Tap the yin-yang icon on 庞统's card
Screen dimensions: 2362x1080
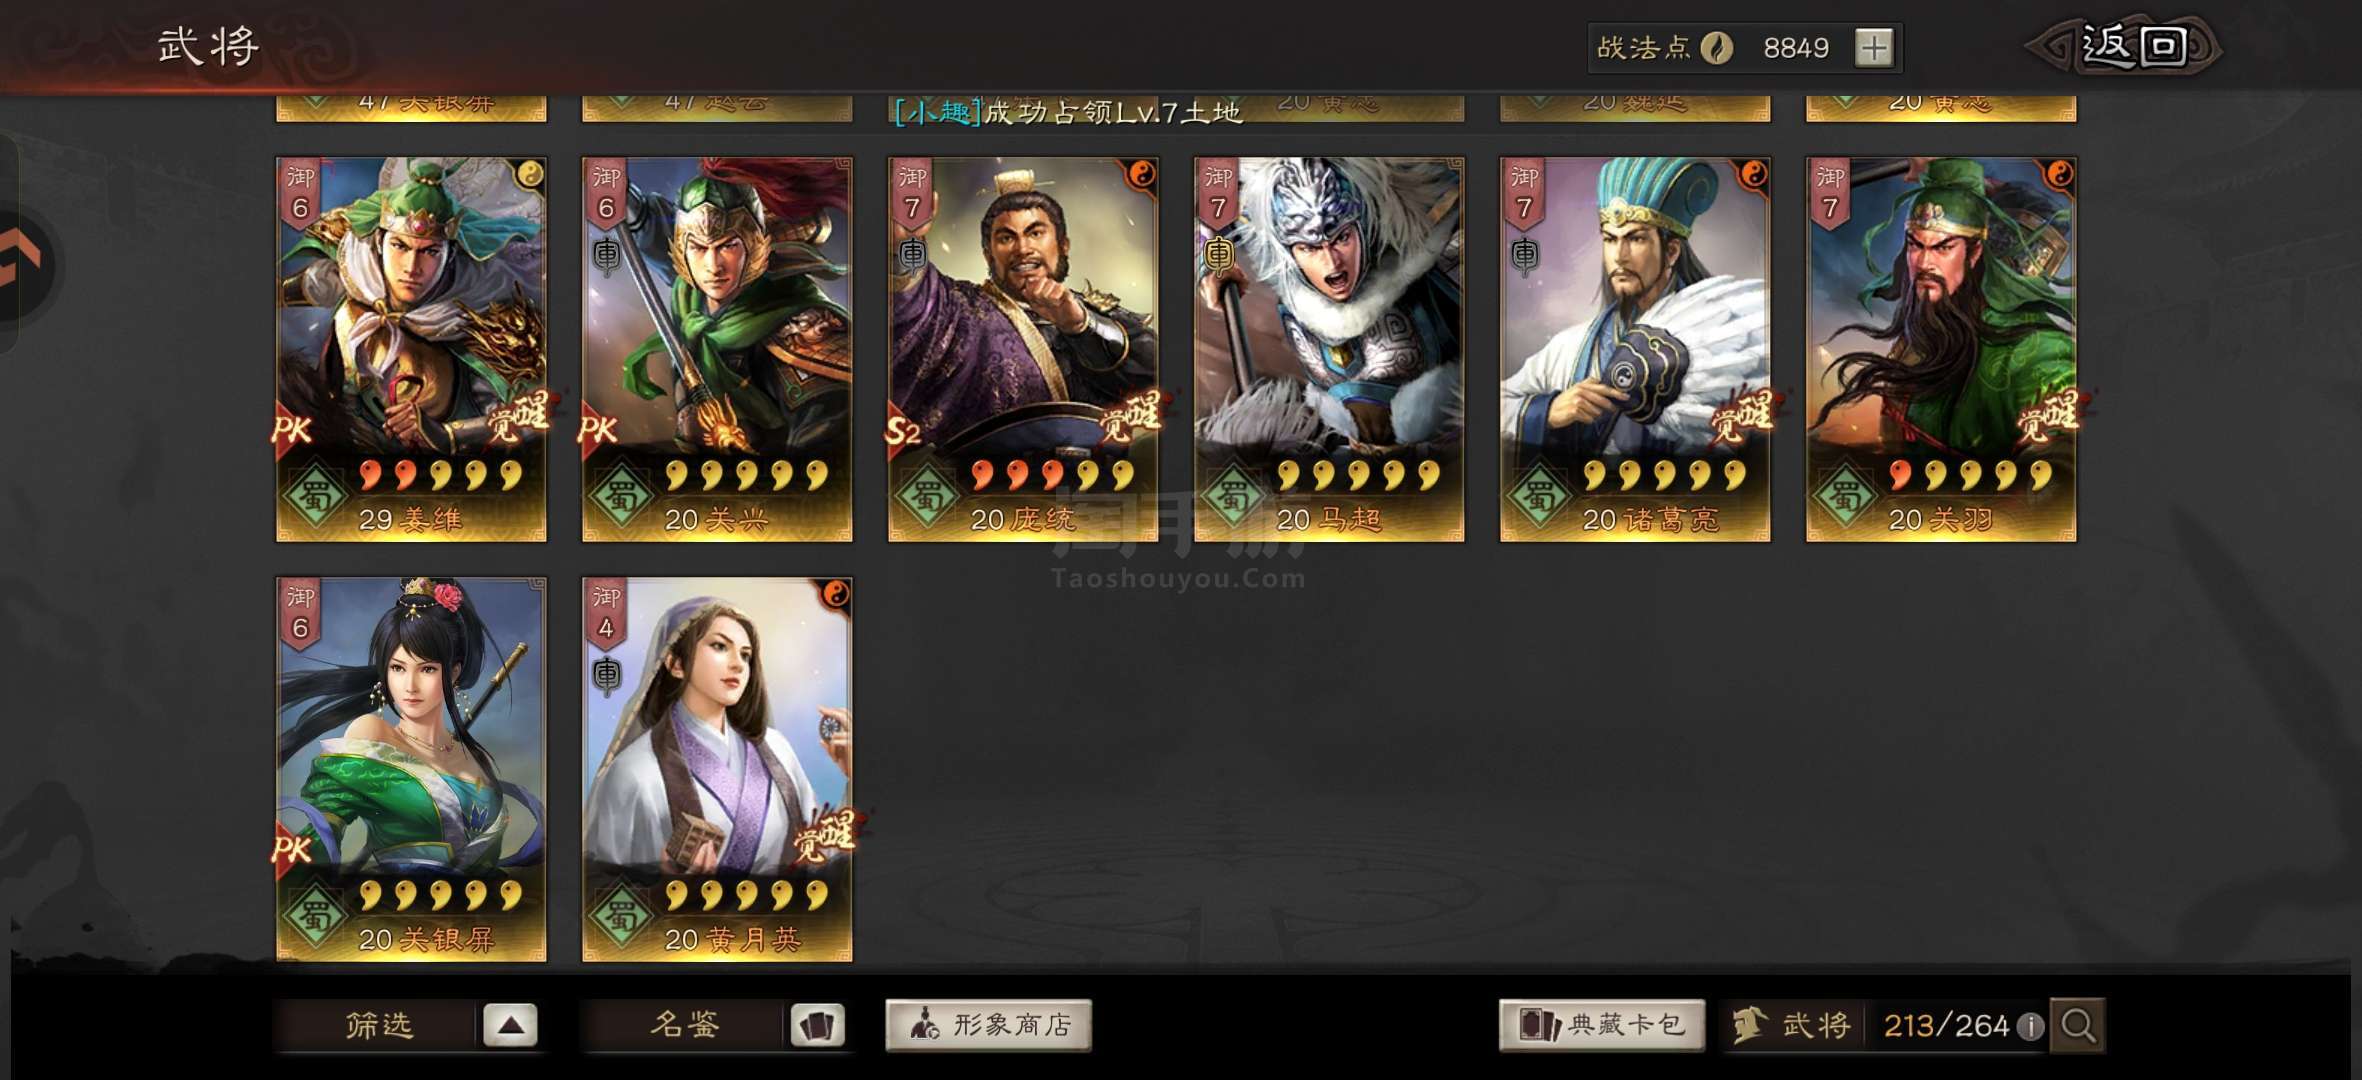[x=1140, y=175]
